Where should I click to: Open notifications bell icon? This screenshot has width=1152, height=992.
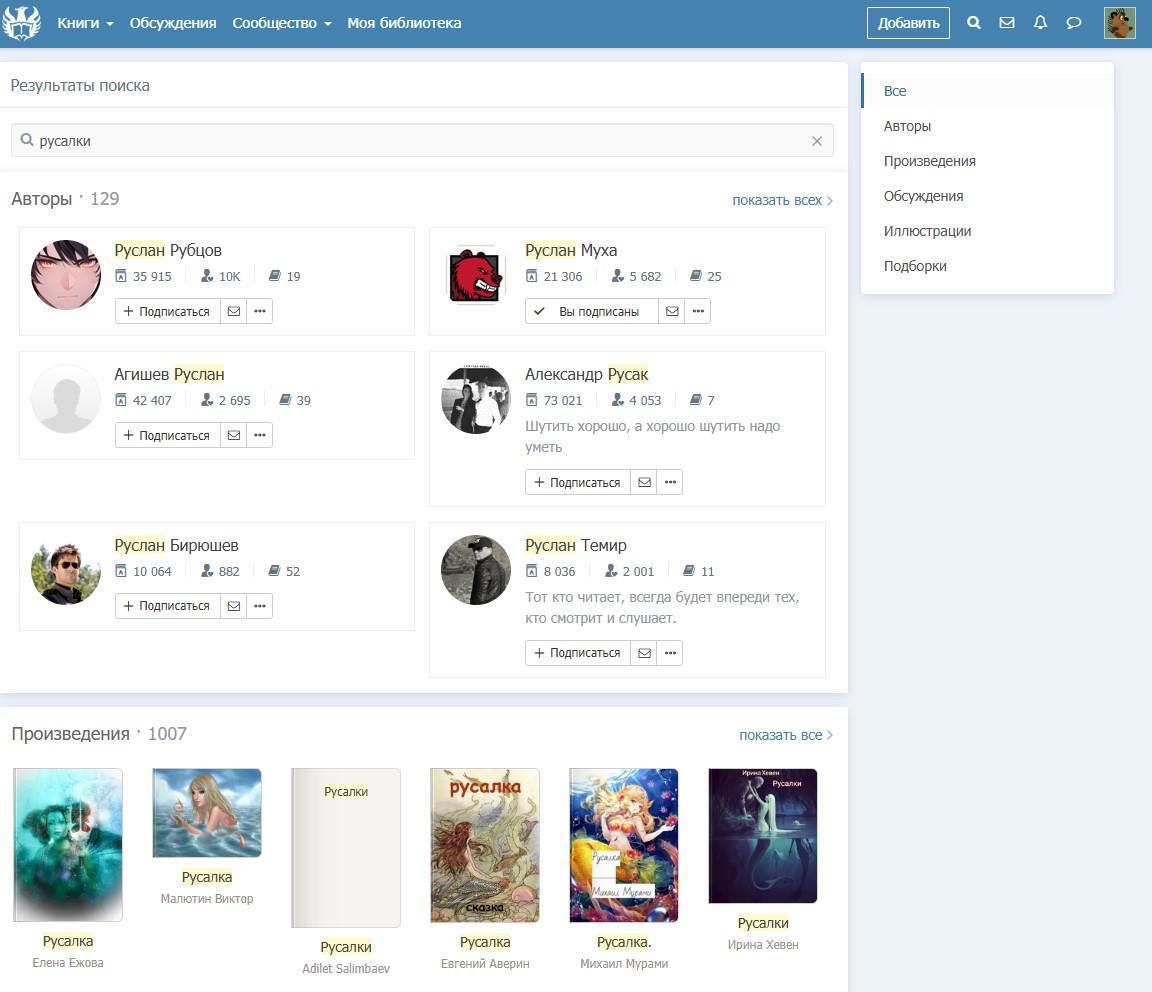pos(1040,23)
